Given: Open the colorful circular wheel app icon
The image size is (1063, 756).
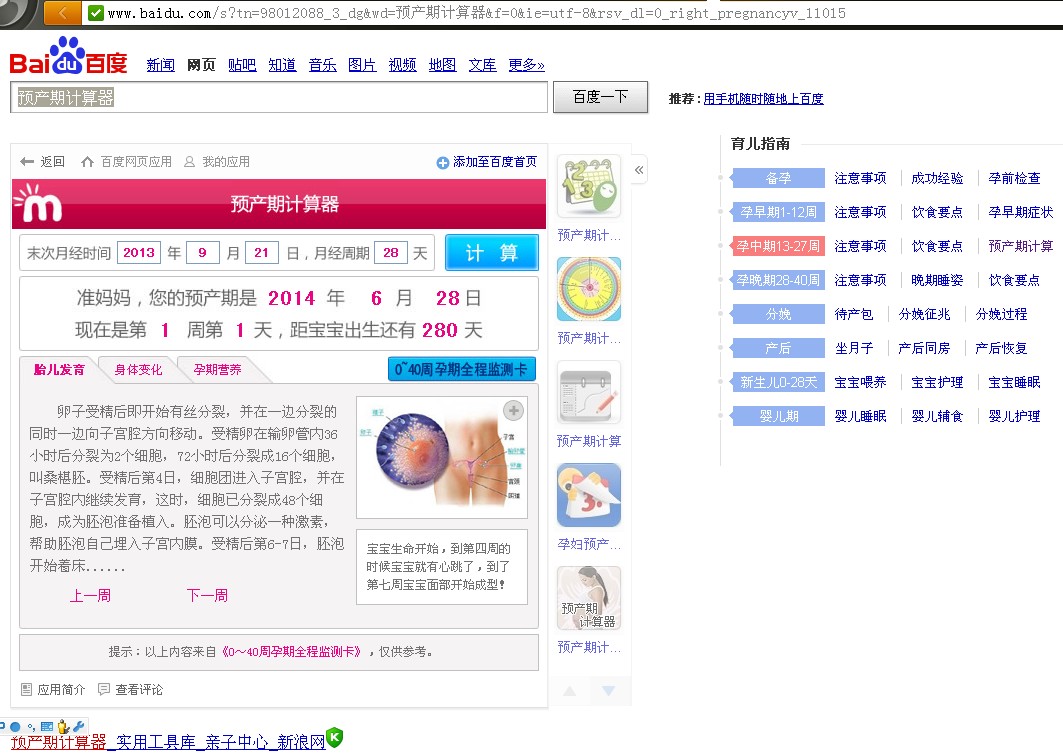Looking at the screenshot, I should click(588, 289).
